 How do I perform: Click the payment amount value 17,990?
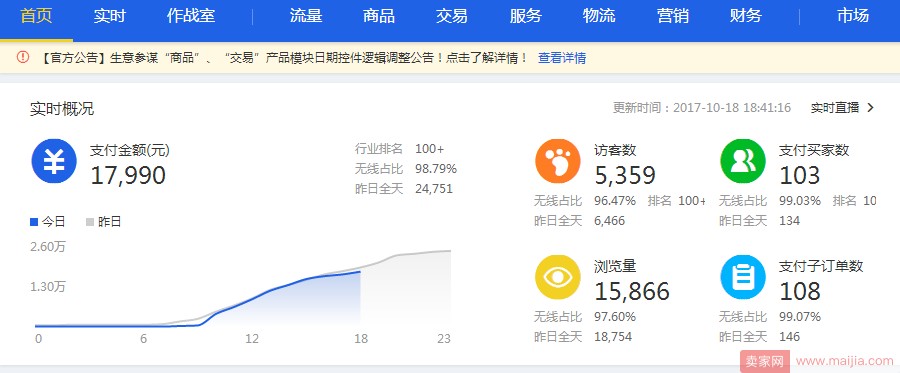pos(128,176)
